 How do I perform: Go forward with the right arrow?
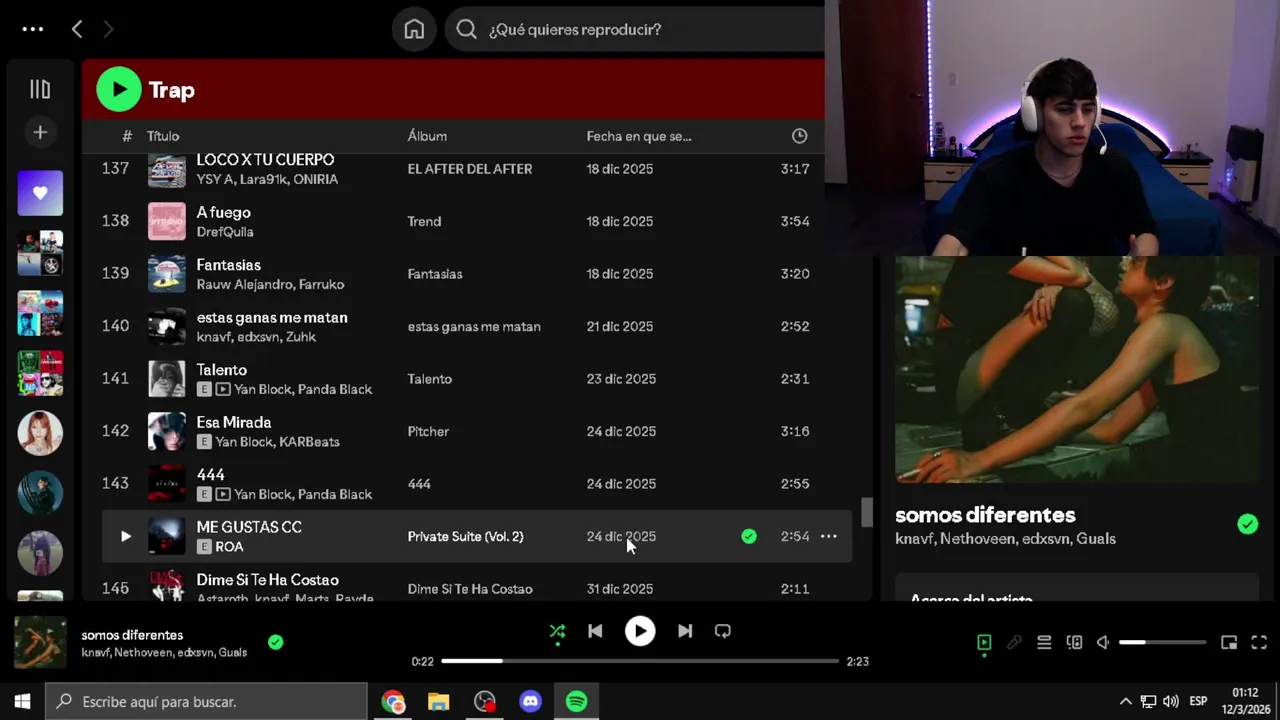pyautogui.click(x=108, y=29)
